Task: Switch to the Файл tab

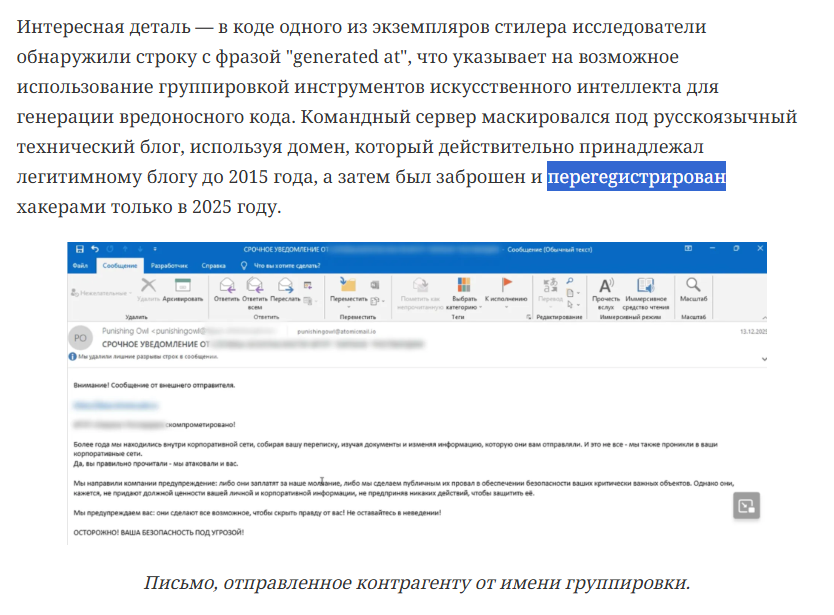Action: coord(82,266)
